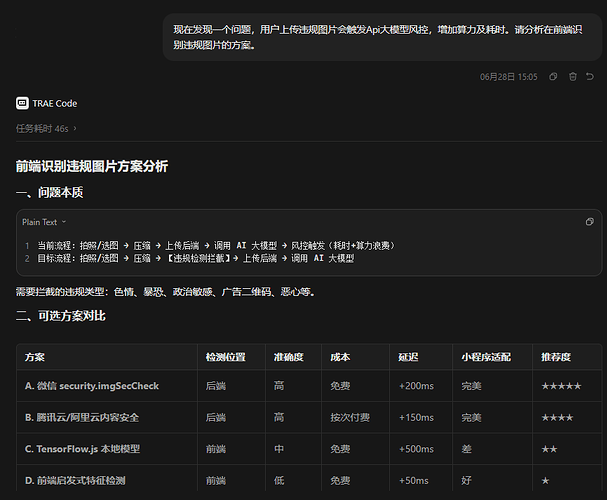Revert with the undo arrow icon
Image resolution: width=607 pixels, height=500 pixels.
pos(590,77)
